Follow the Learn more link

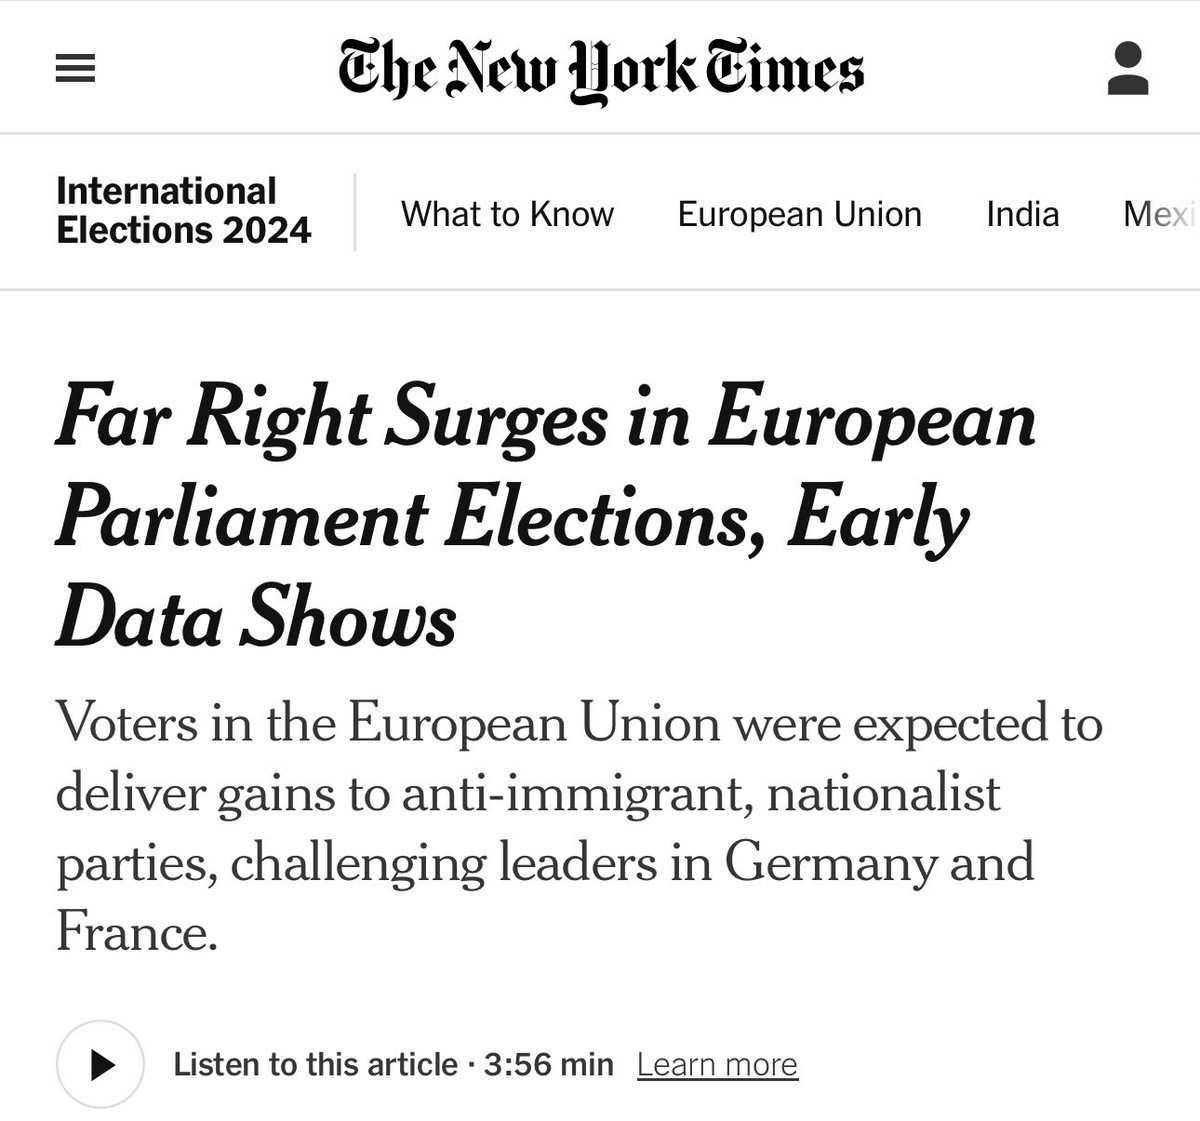pyautogui.click(x=717, y=1065)
